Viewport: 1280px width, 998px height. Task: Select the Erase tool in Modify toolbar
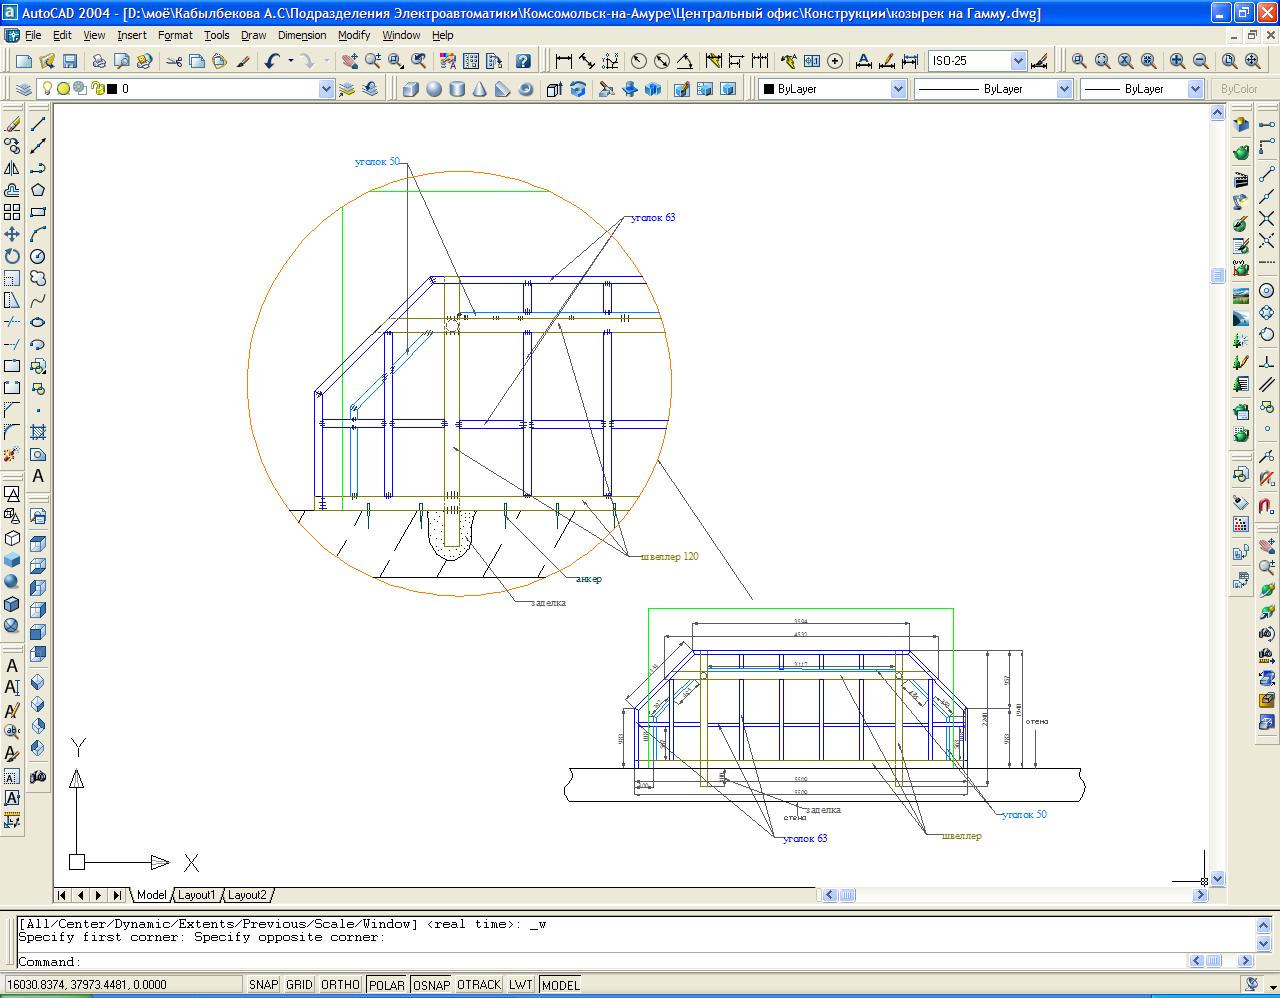12,125
